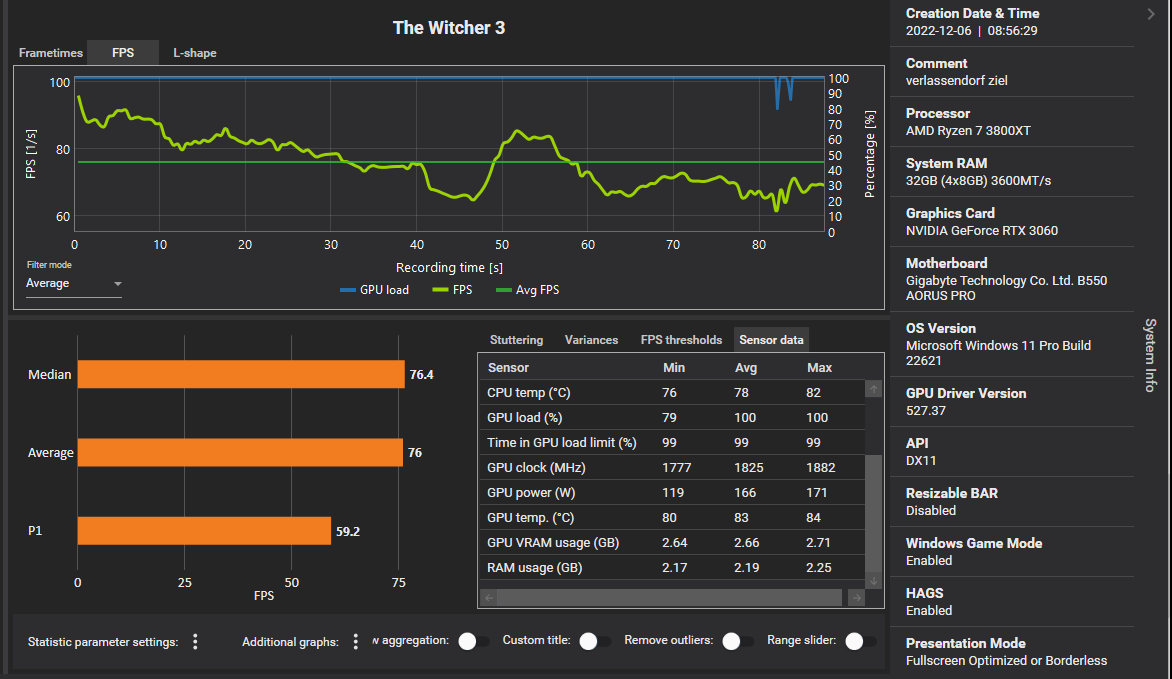Image resolution: width=1172 pixels, height=679 pixels.
Task: Click the P1 orange bar
Action: (x=204, y=531)
